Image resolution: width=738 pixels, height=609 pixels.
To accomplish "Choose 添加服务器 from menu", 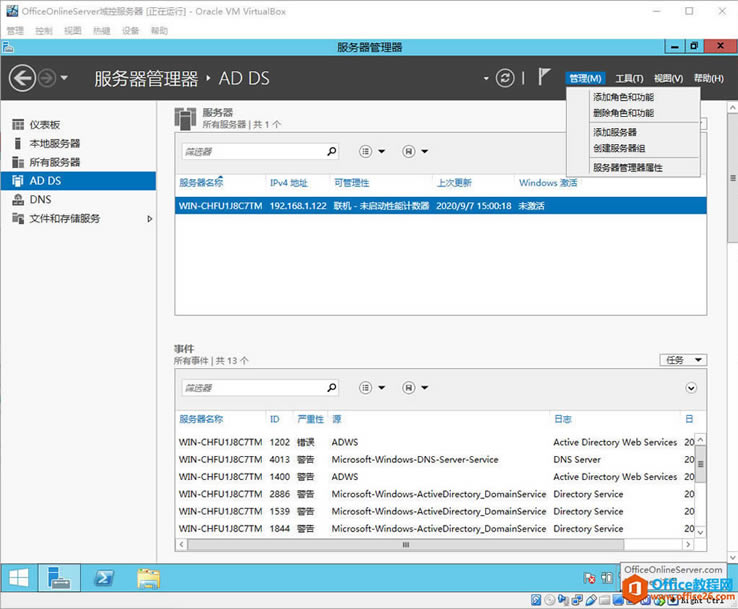I will point(615,132).
